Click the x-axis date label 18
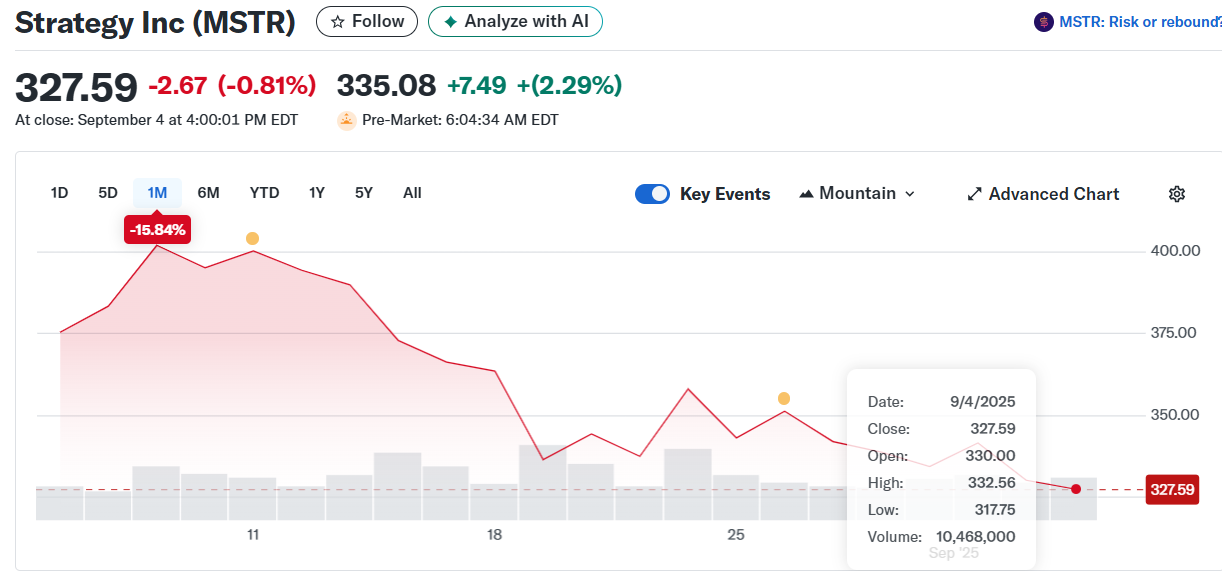Image resolution: width=1222 pixels, height=571 pixels. pyautogui.click(x=494, y=535)
